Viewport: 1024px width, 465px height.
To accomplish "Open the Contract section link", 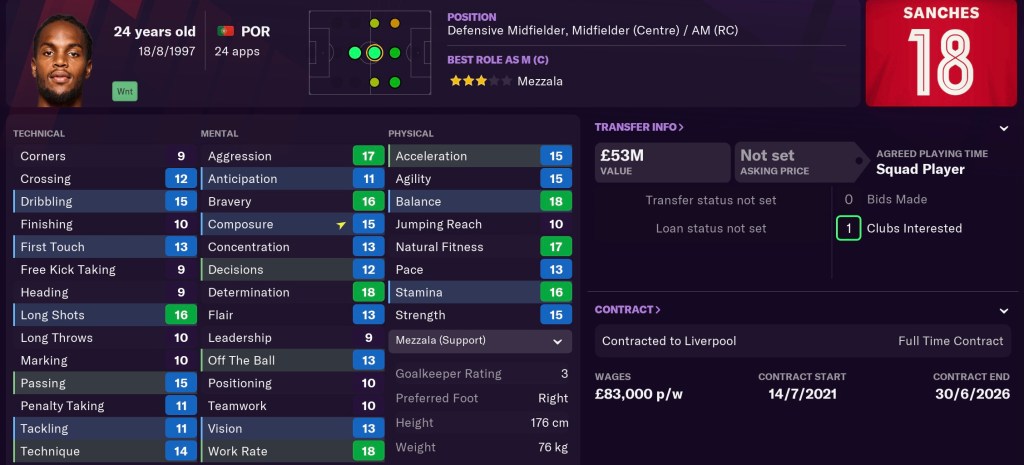I will click(x=627, y=310).
